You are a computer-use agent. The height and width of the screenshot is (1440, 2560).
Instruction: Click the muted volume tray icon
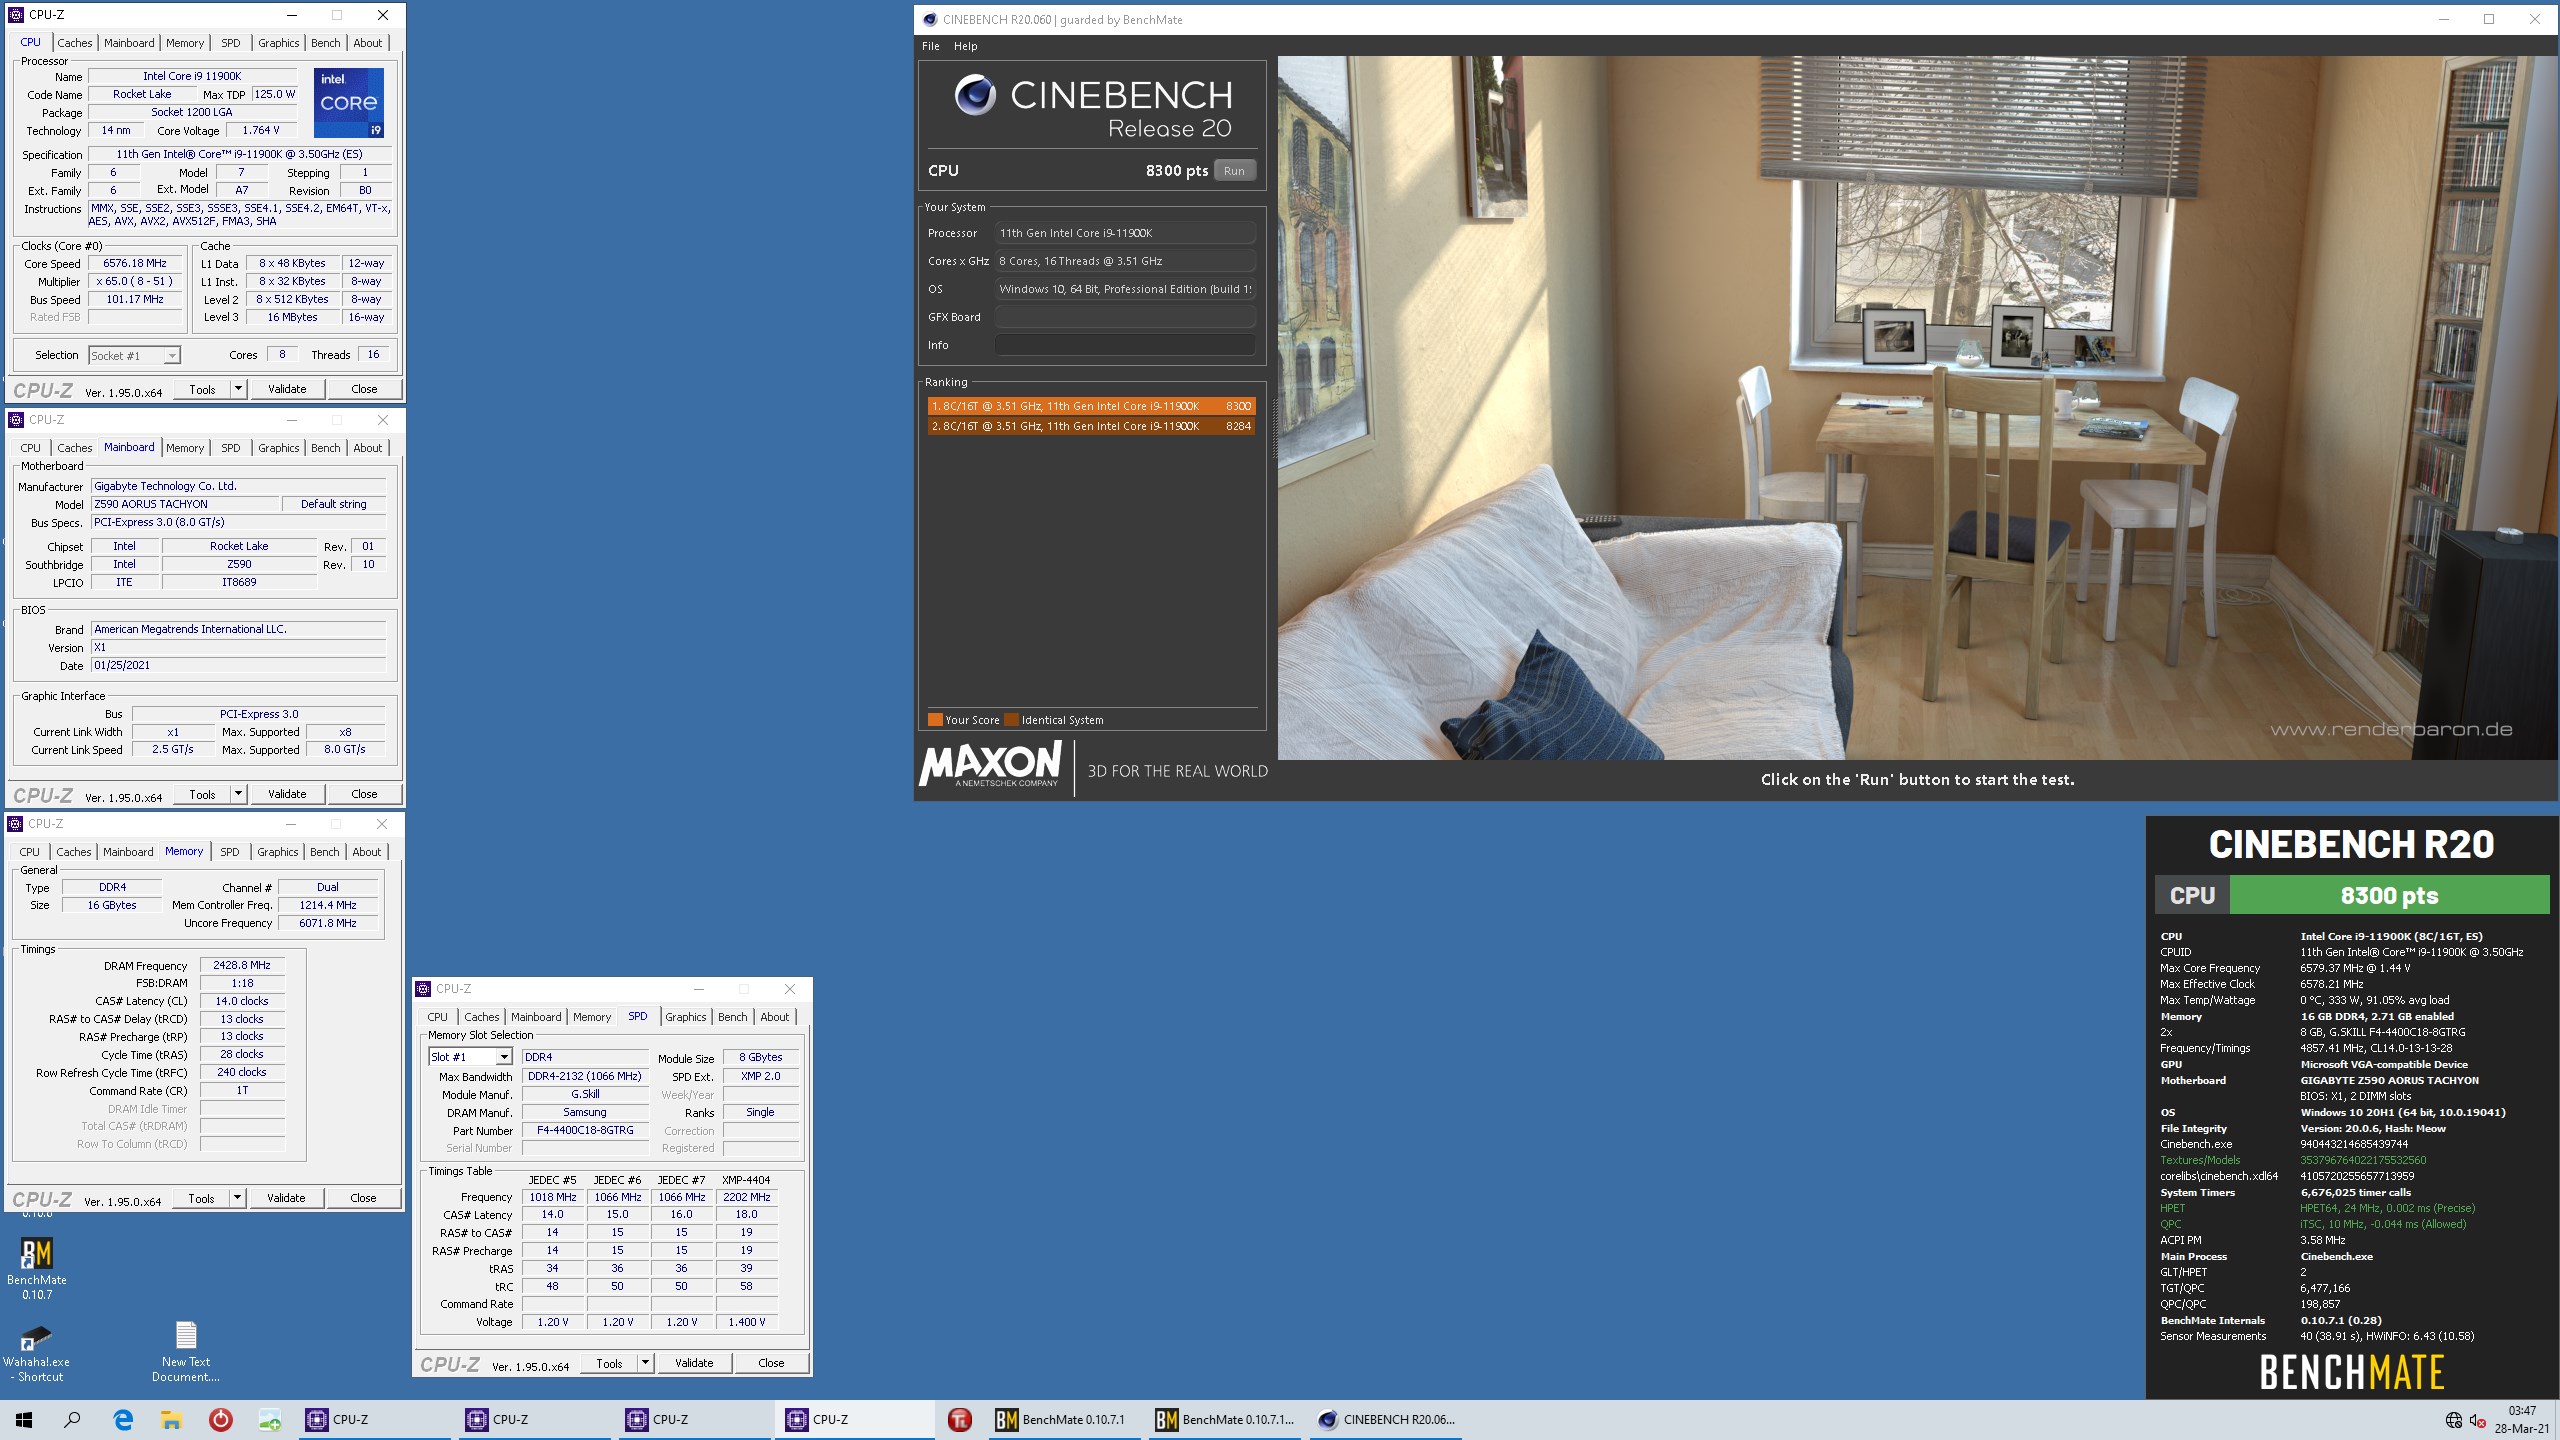(2478, 1420)
